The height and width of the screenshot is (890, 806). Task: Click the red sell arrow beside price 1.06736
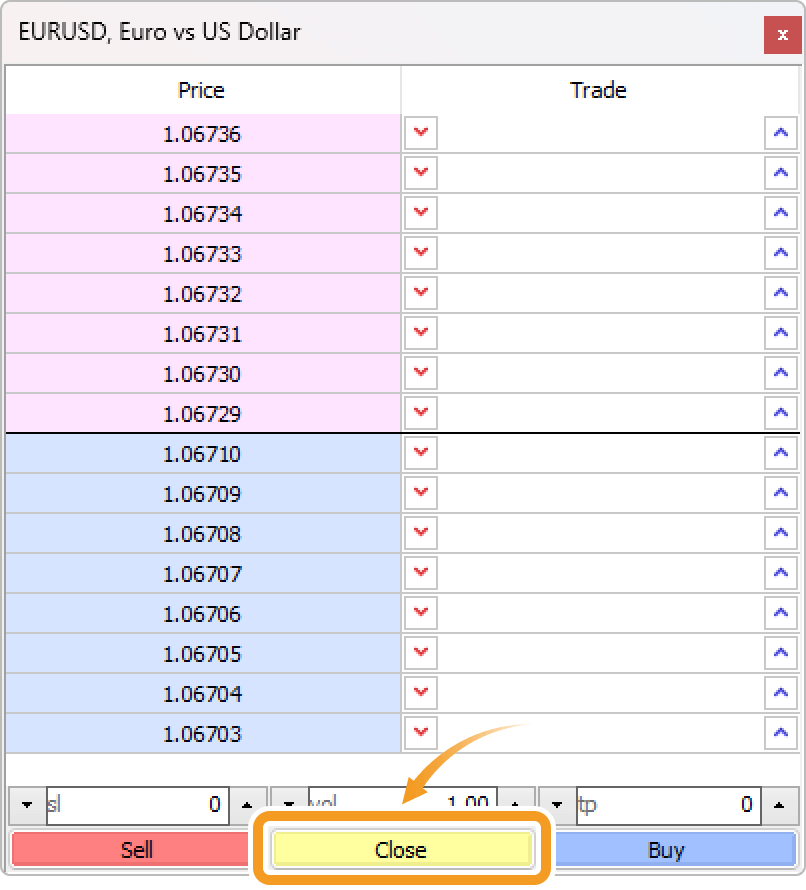[x=420, y=133]
